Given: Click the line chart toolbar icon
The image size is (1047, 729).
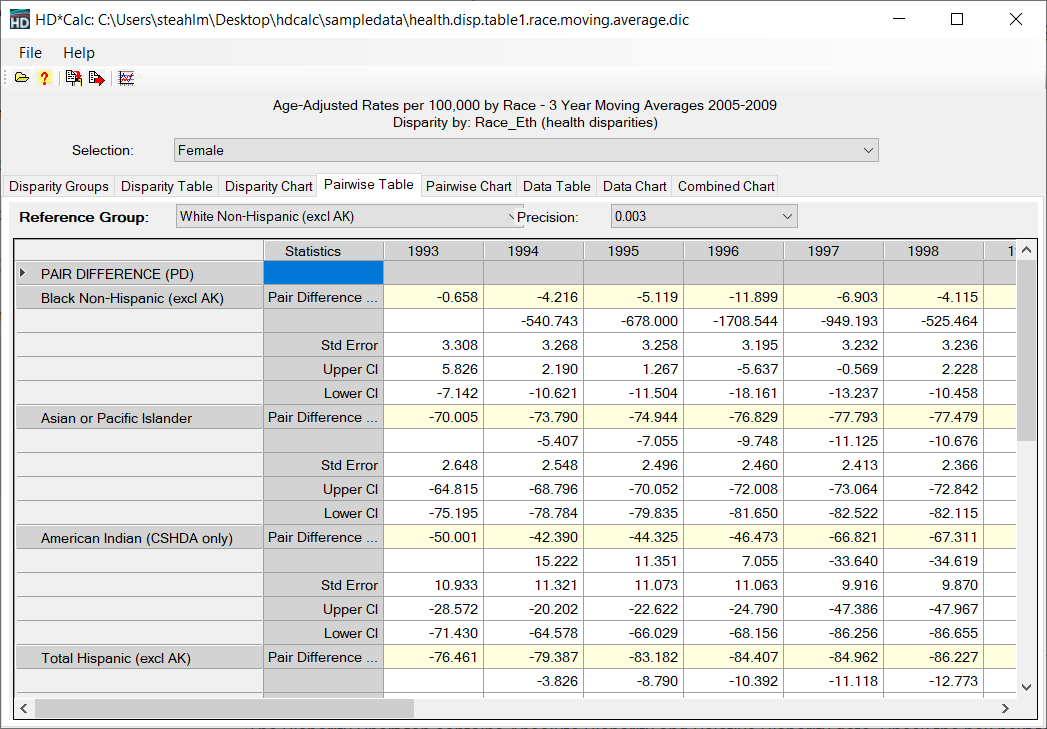Looking at the screenshot, I should tap(126, 78).
